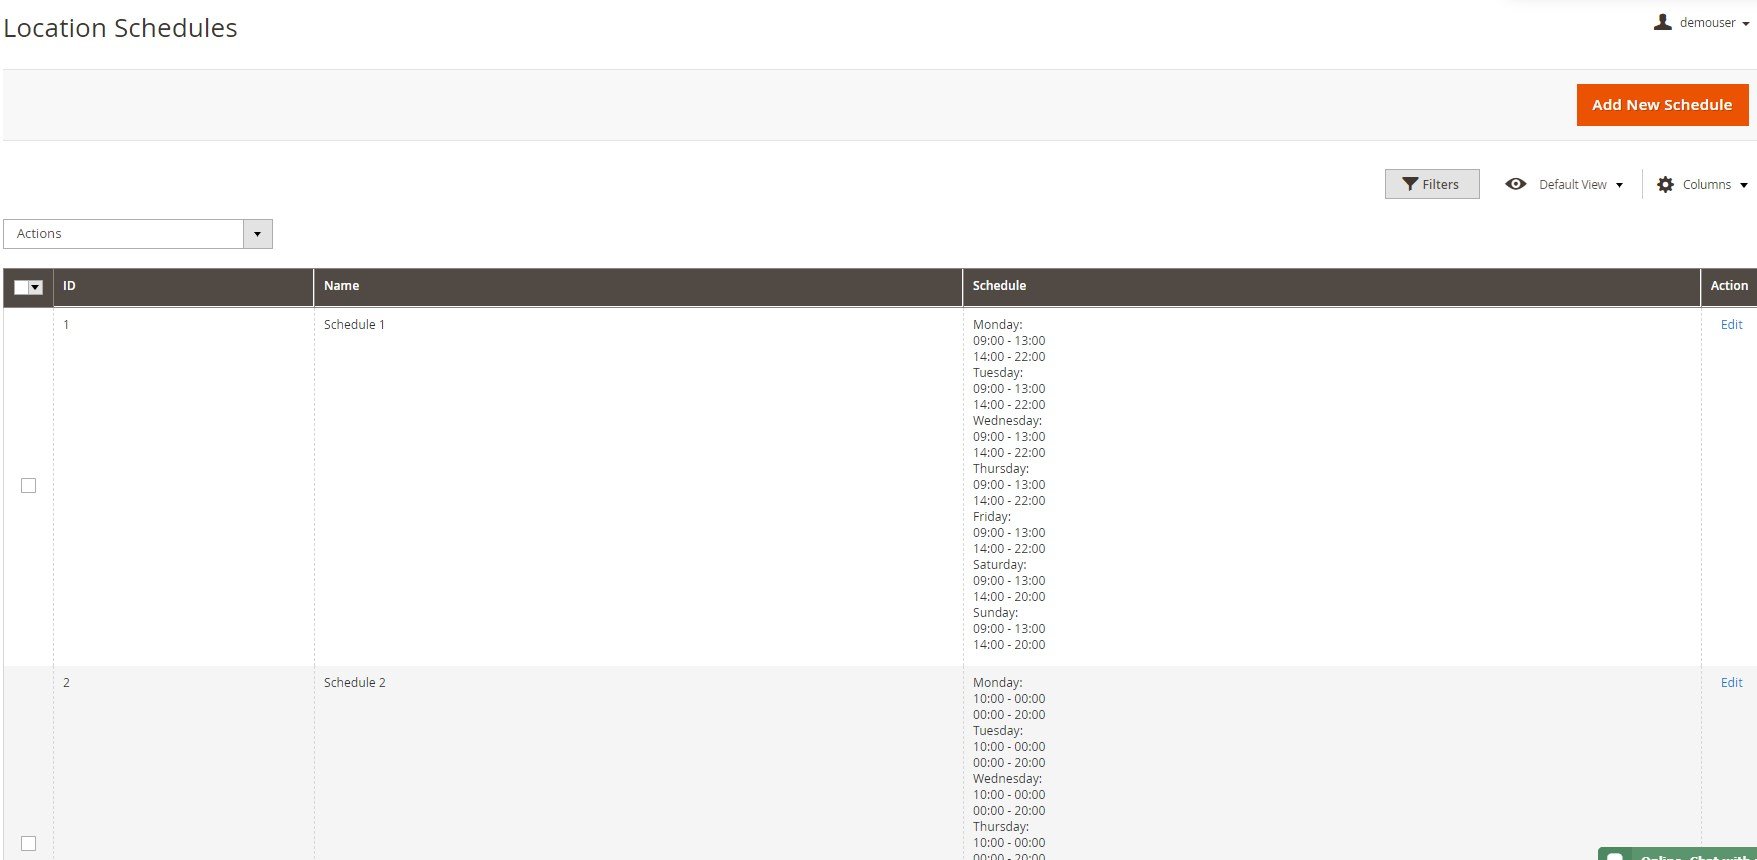Click the Action column header
Screen dimensions: 1757x860
1729,286
